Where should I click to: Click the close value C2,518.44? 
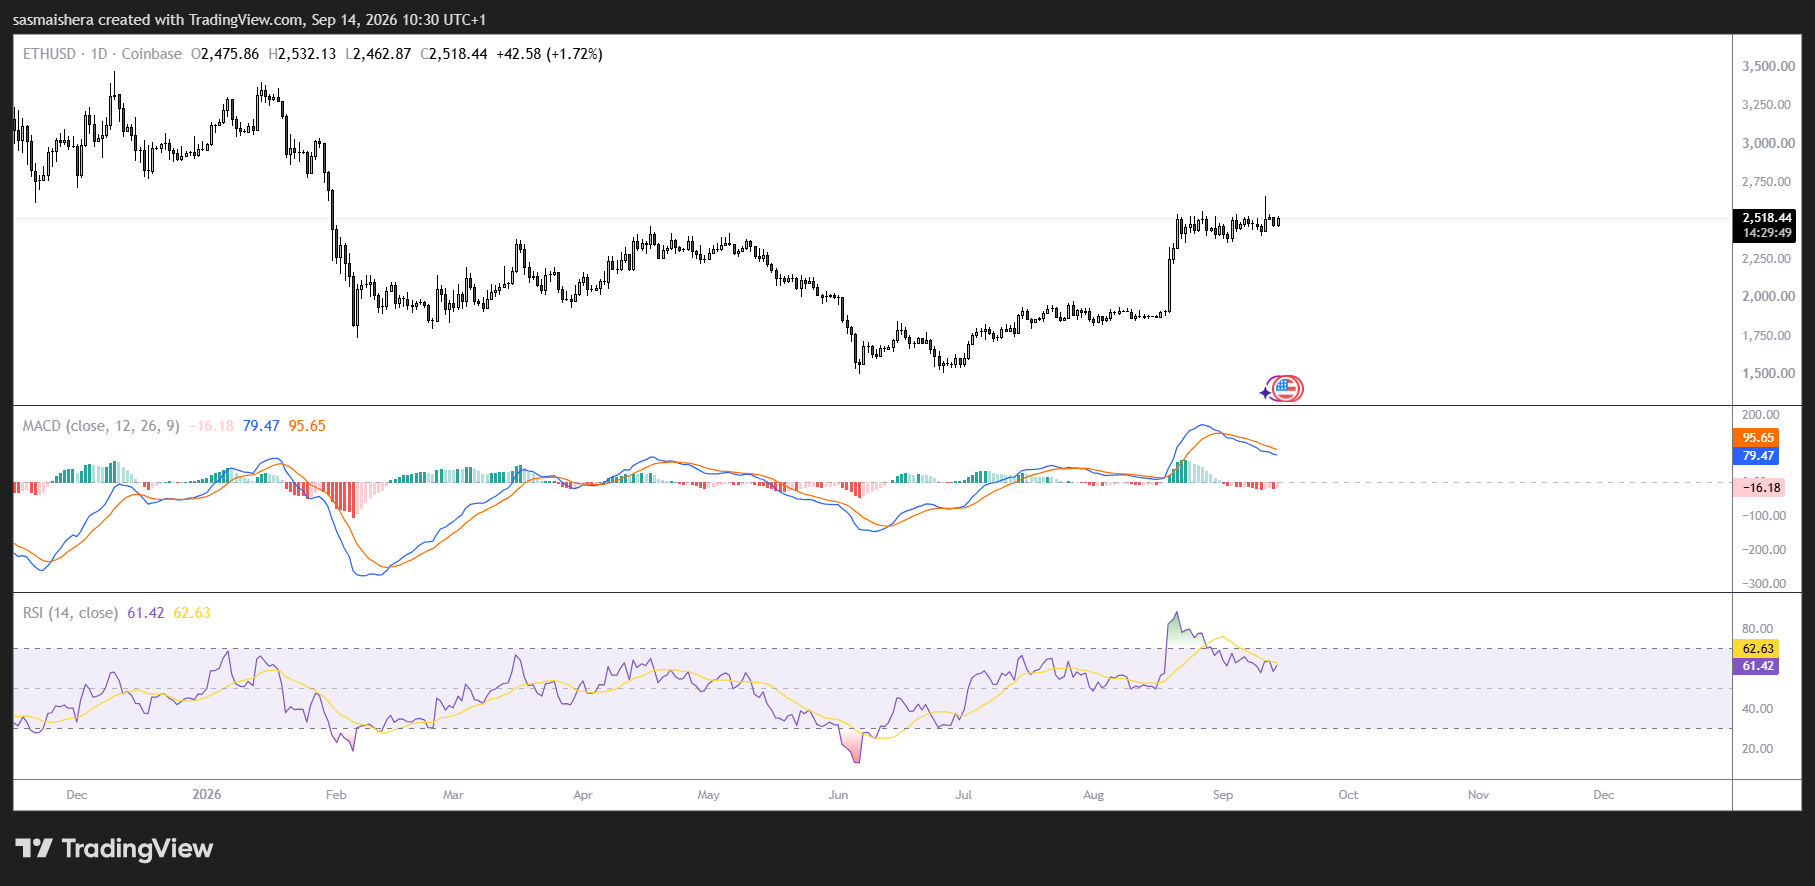[454, 54]
